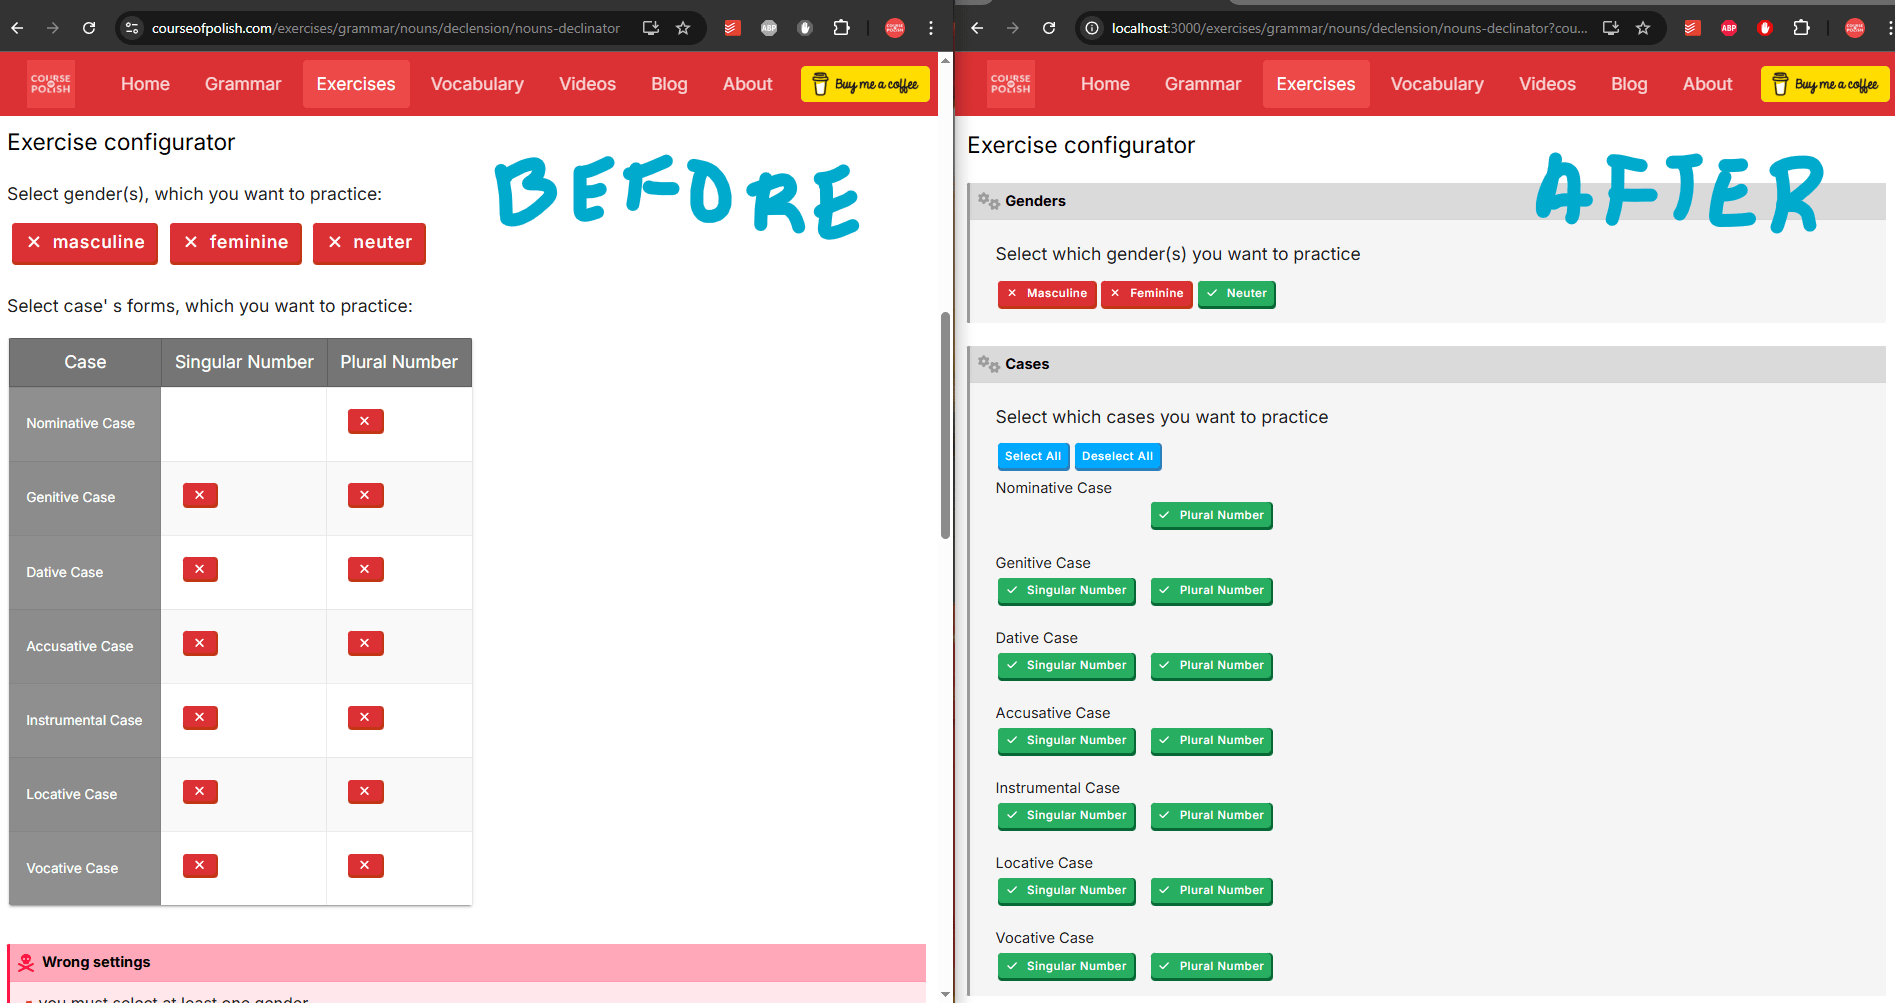Reload the left browser page

coord(89,28)
